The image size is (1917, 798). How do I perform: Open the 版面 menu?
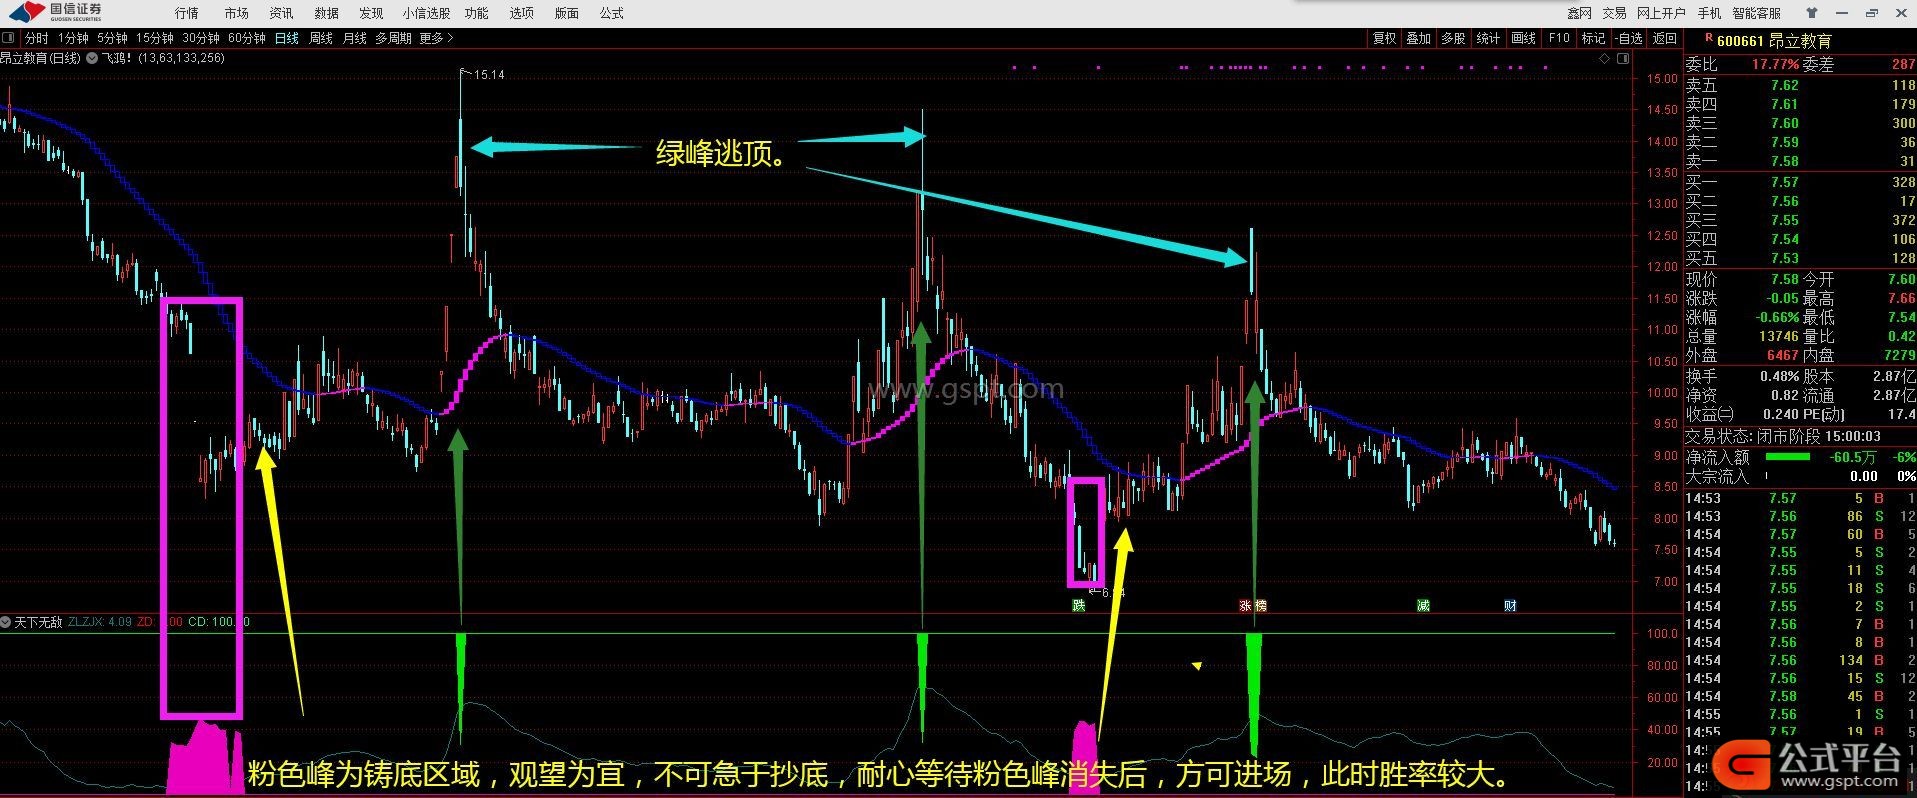[566, 13]
